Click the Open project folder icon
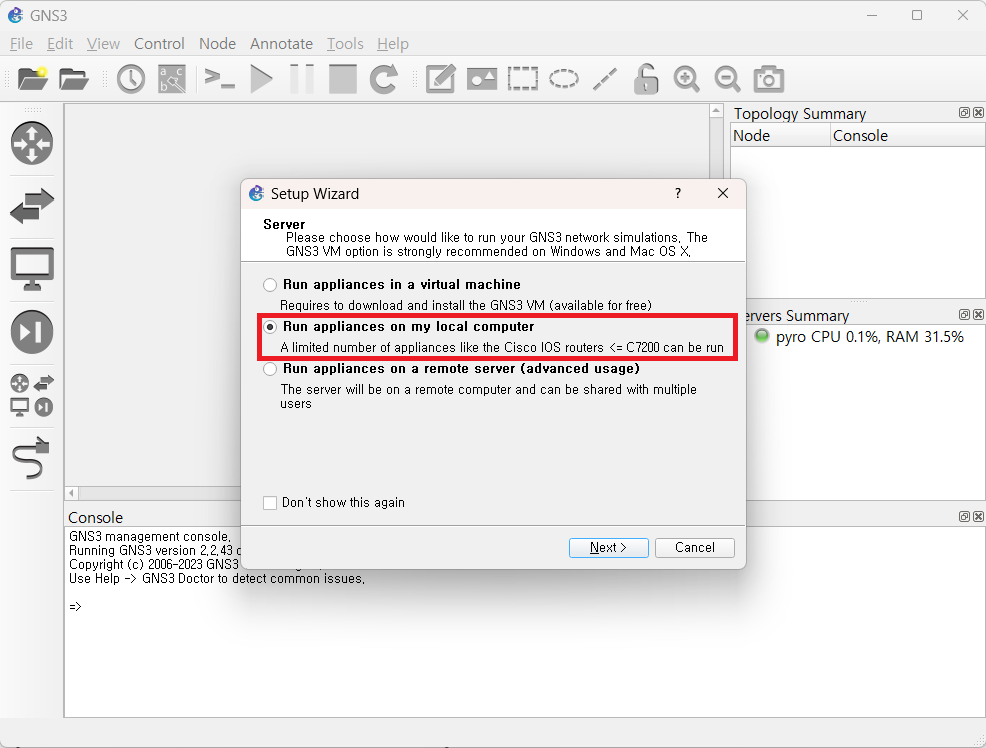The height and width of the screenshot is (748, 986). point(74,79)
